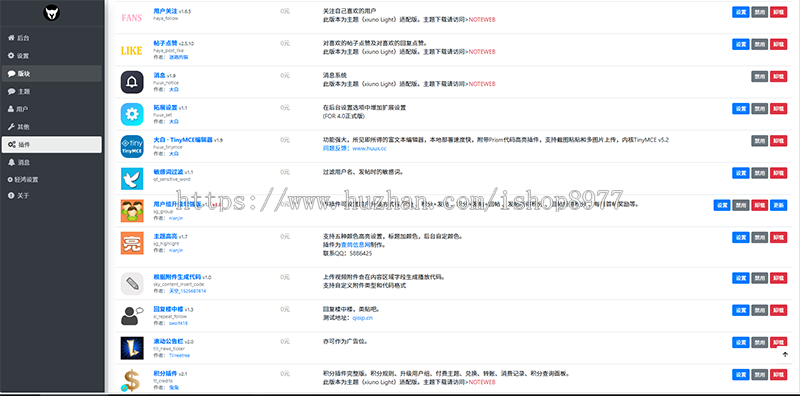Open the 积分插件 title link

pyautogui.click(x=165, y=374)
